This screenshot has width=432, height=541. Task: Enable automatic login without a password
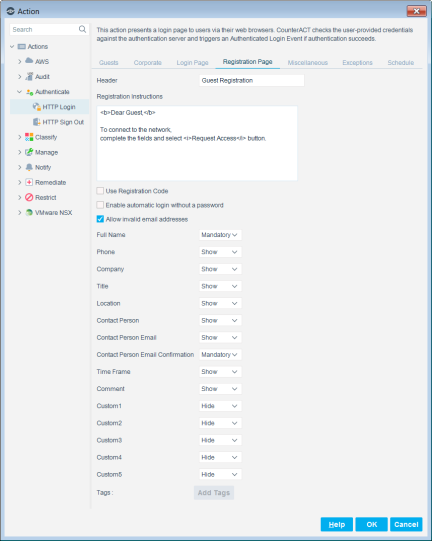100,205
